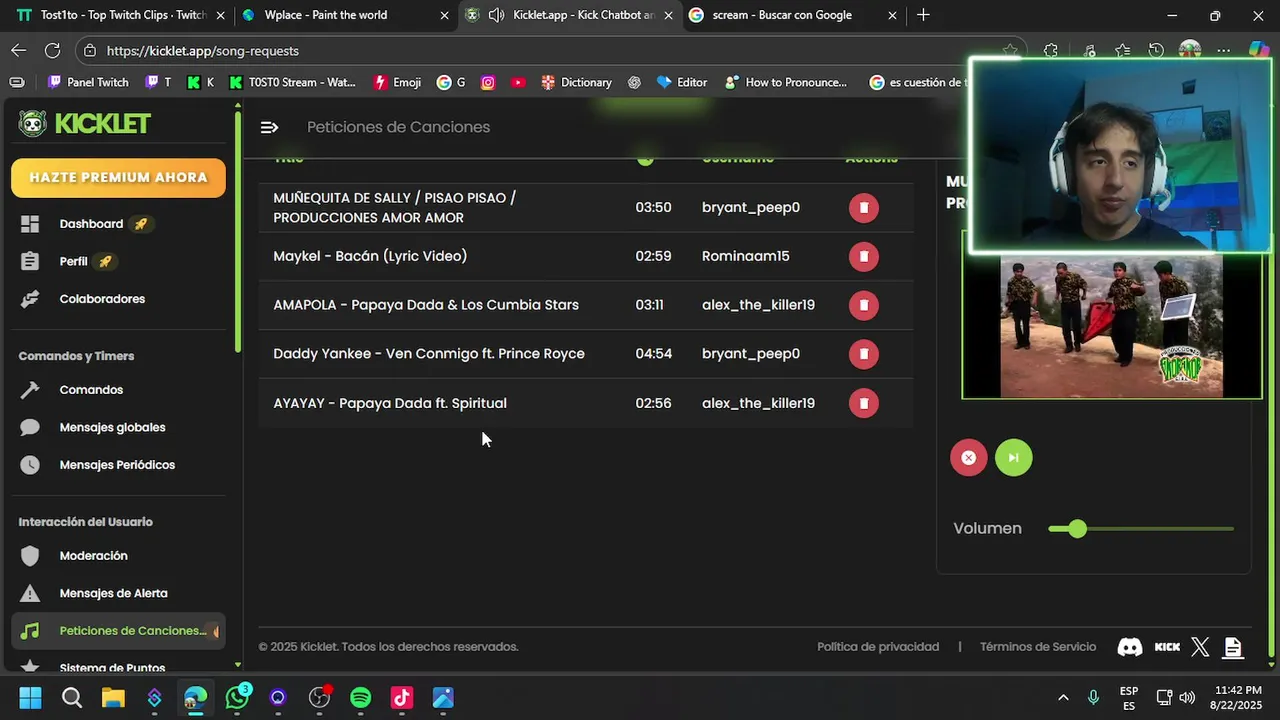Screen dimensions: 1280x720
Task: Click HAZTE PREMIUM AHORA button
Action: point(118,178)
